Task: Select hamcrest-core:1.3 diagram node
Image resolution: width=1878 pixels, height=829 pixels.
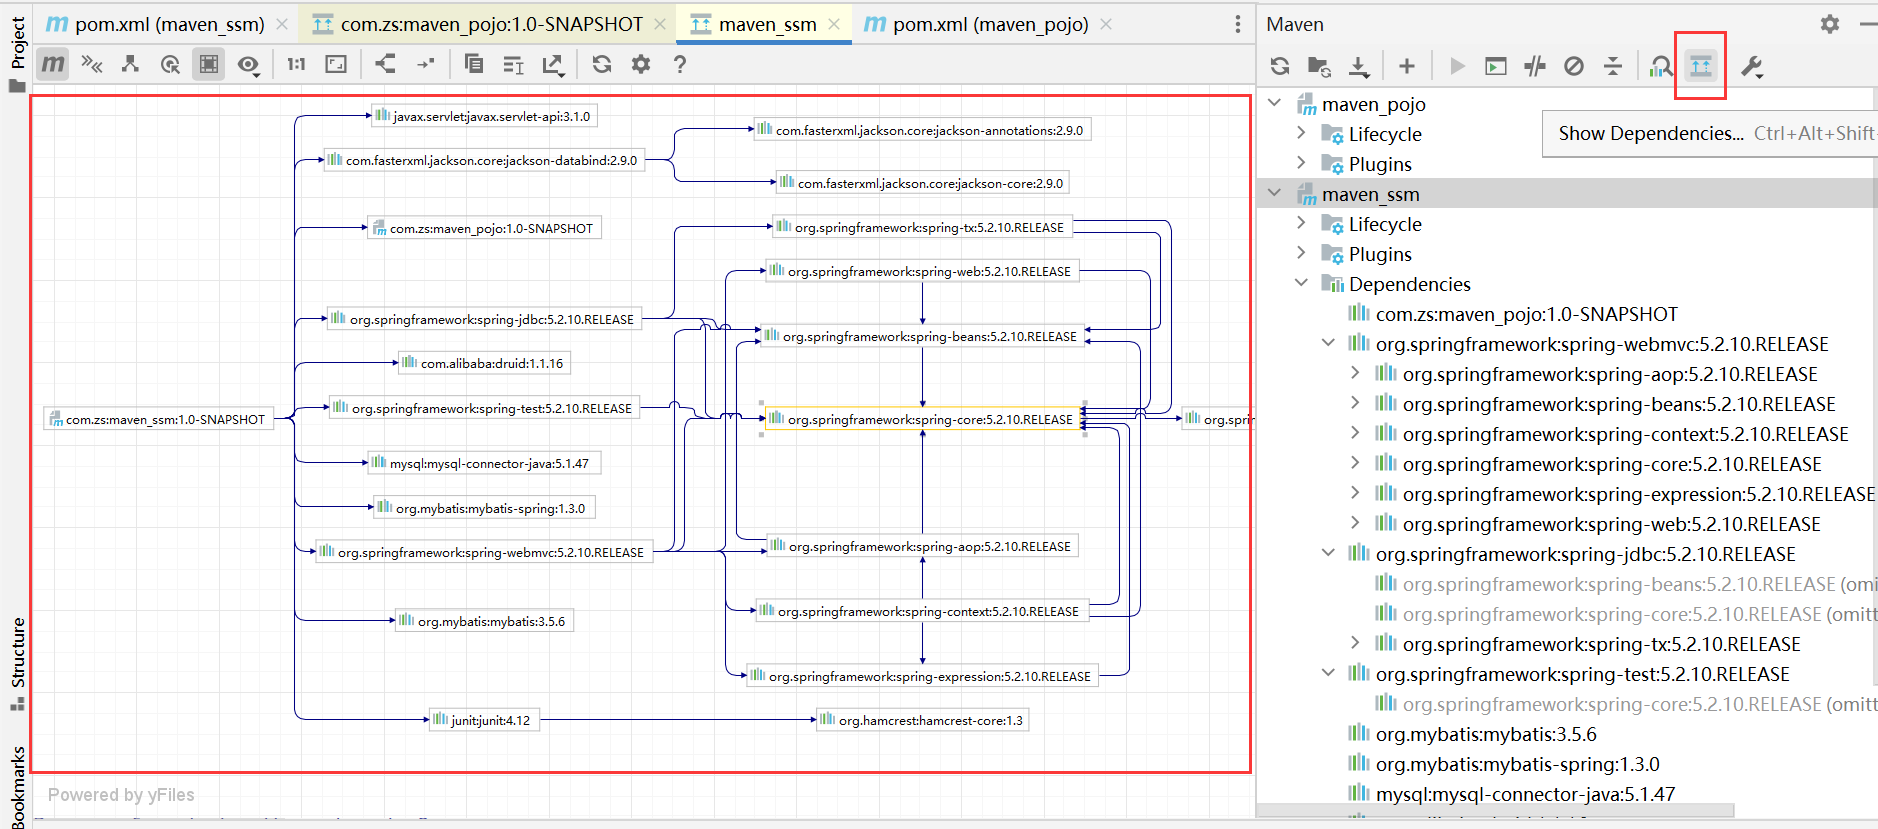Action: tap(922, 720)
